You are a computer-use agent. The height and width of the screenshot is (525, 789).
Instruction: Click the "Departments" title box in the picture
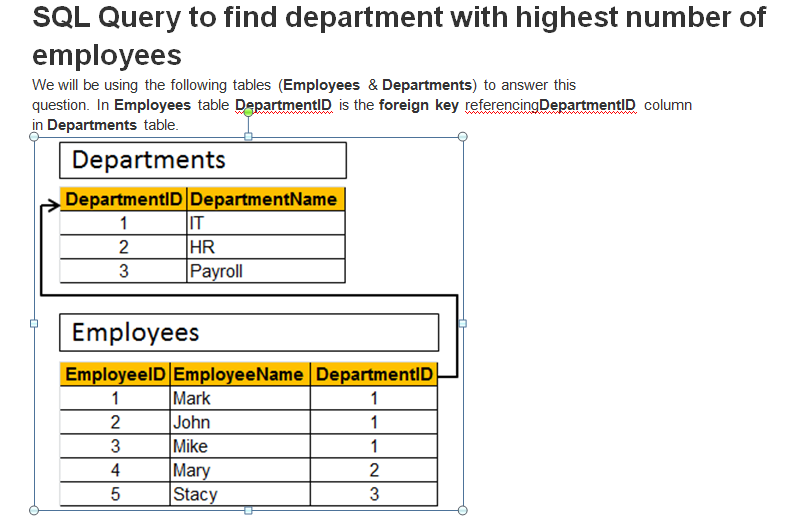click(x=203, y=160)
